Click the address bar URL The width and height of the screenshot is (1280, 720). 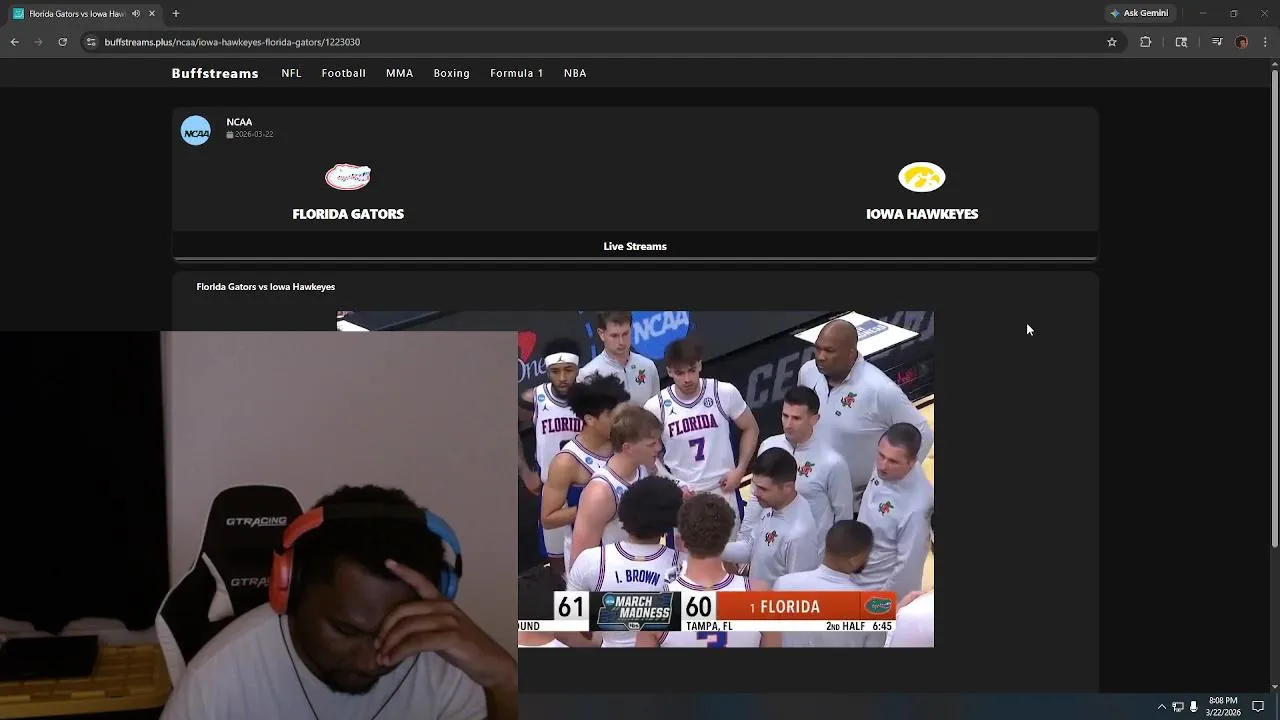point(232,42)
